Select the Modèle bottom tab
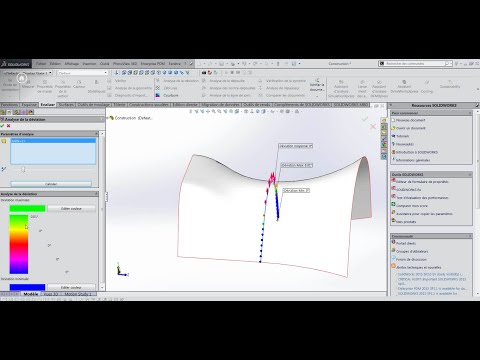 tap(31, 294)
